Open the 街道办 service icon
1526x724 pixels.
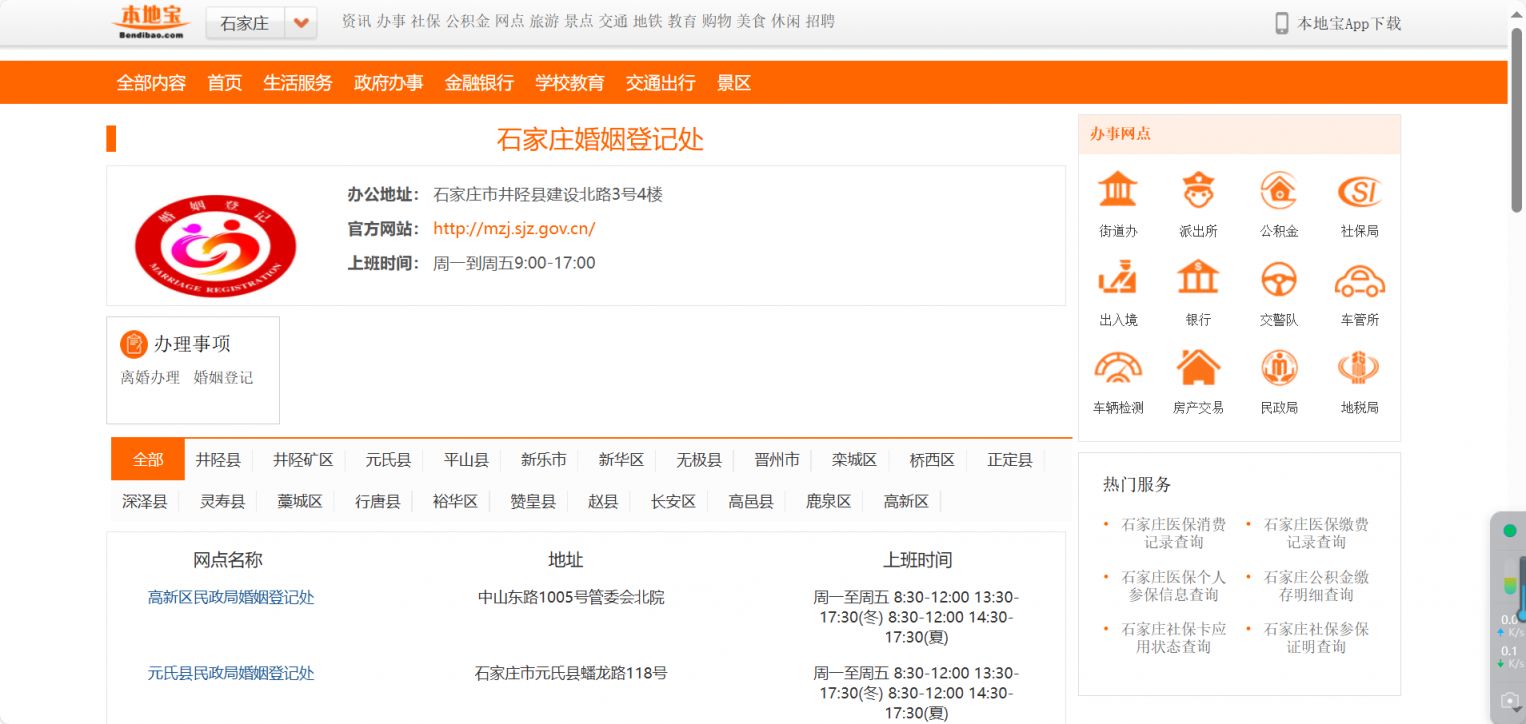tap(1117, 191)
